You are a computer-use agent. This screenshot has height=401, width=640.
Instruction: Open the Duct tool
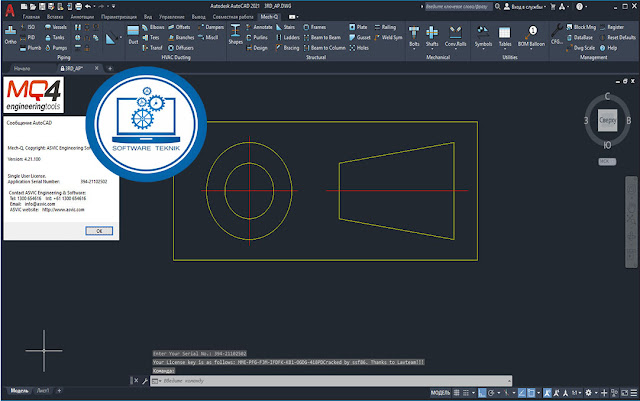coord(133,34)
